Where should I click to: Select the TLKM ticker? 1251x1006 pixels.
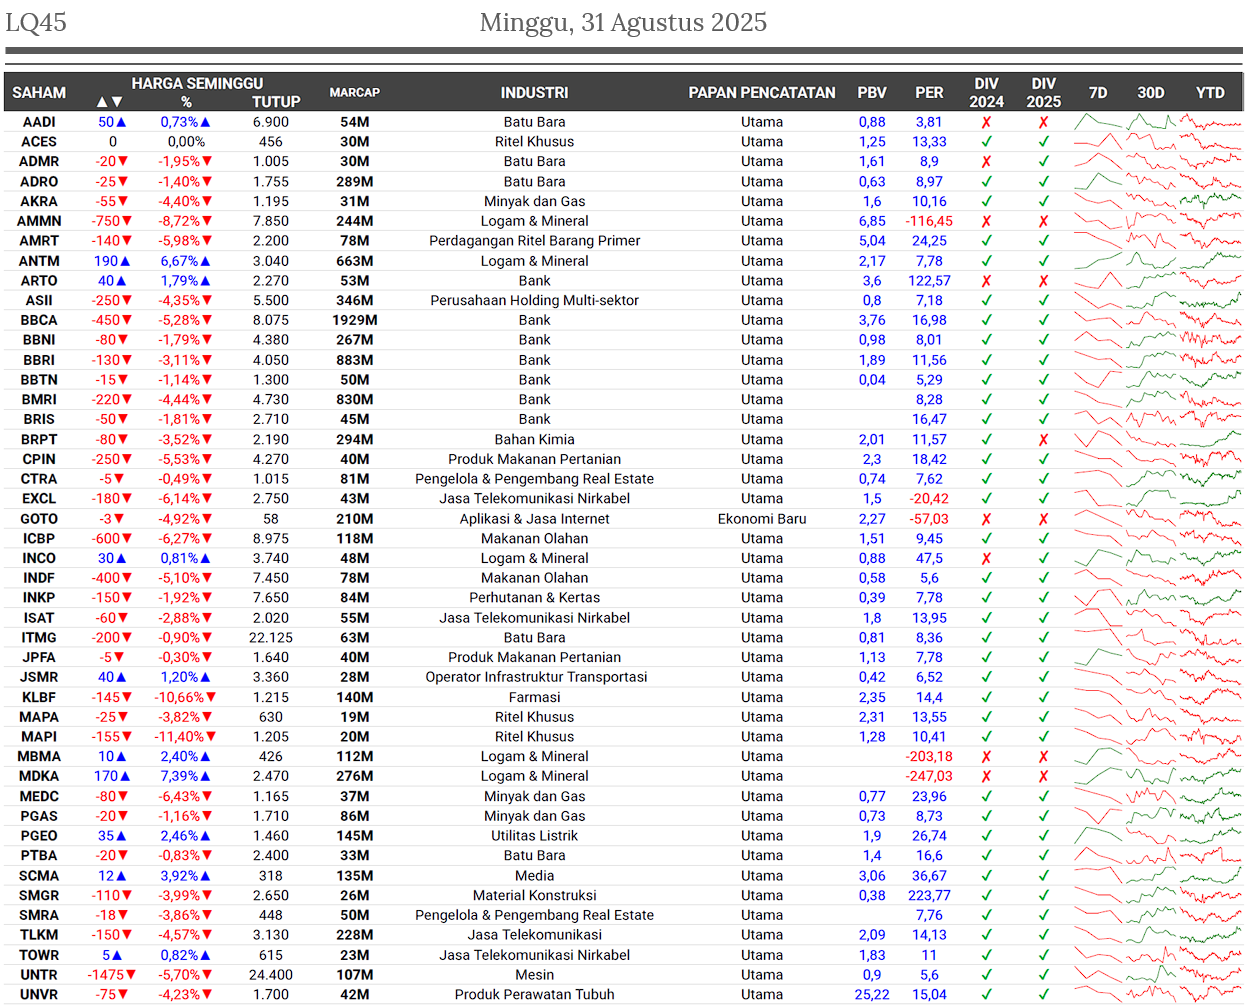39,935
